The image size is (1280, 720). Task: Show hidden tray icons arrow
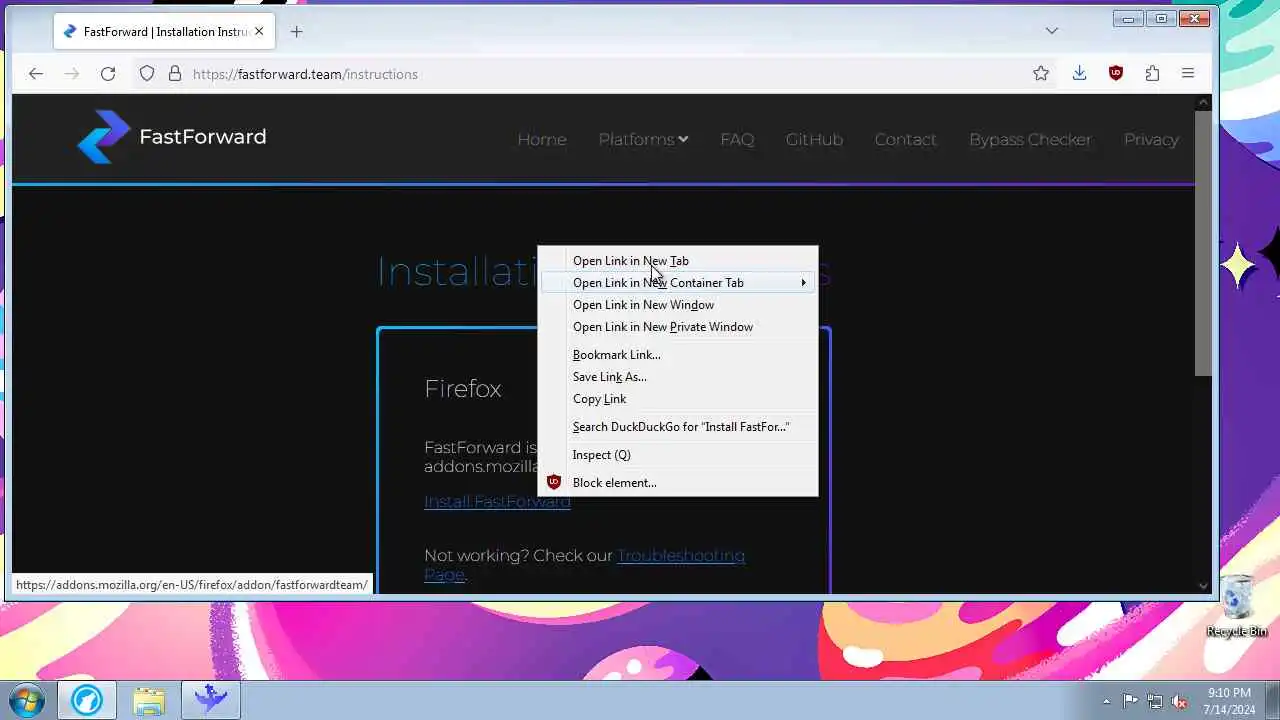(x=1106, y=701)
